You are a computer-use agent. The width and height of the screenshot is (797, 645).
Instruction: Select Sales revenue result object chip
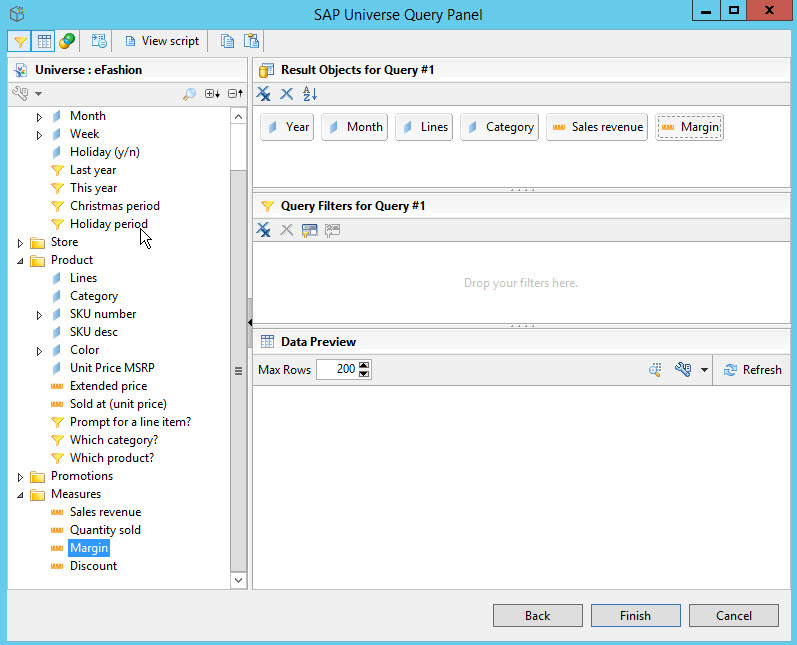(596, 127)
